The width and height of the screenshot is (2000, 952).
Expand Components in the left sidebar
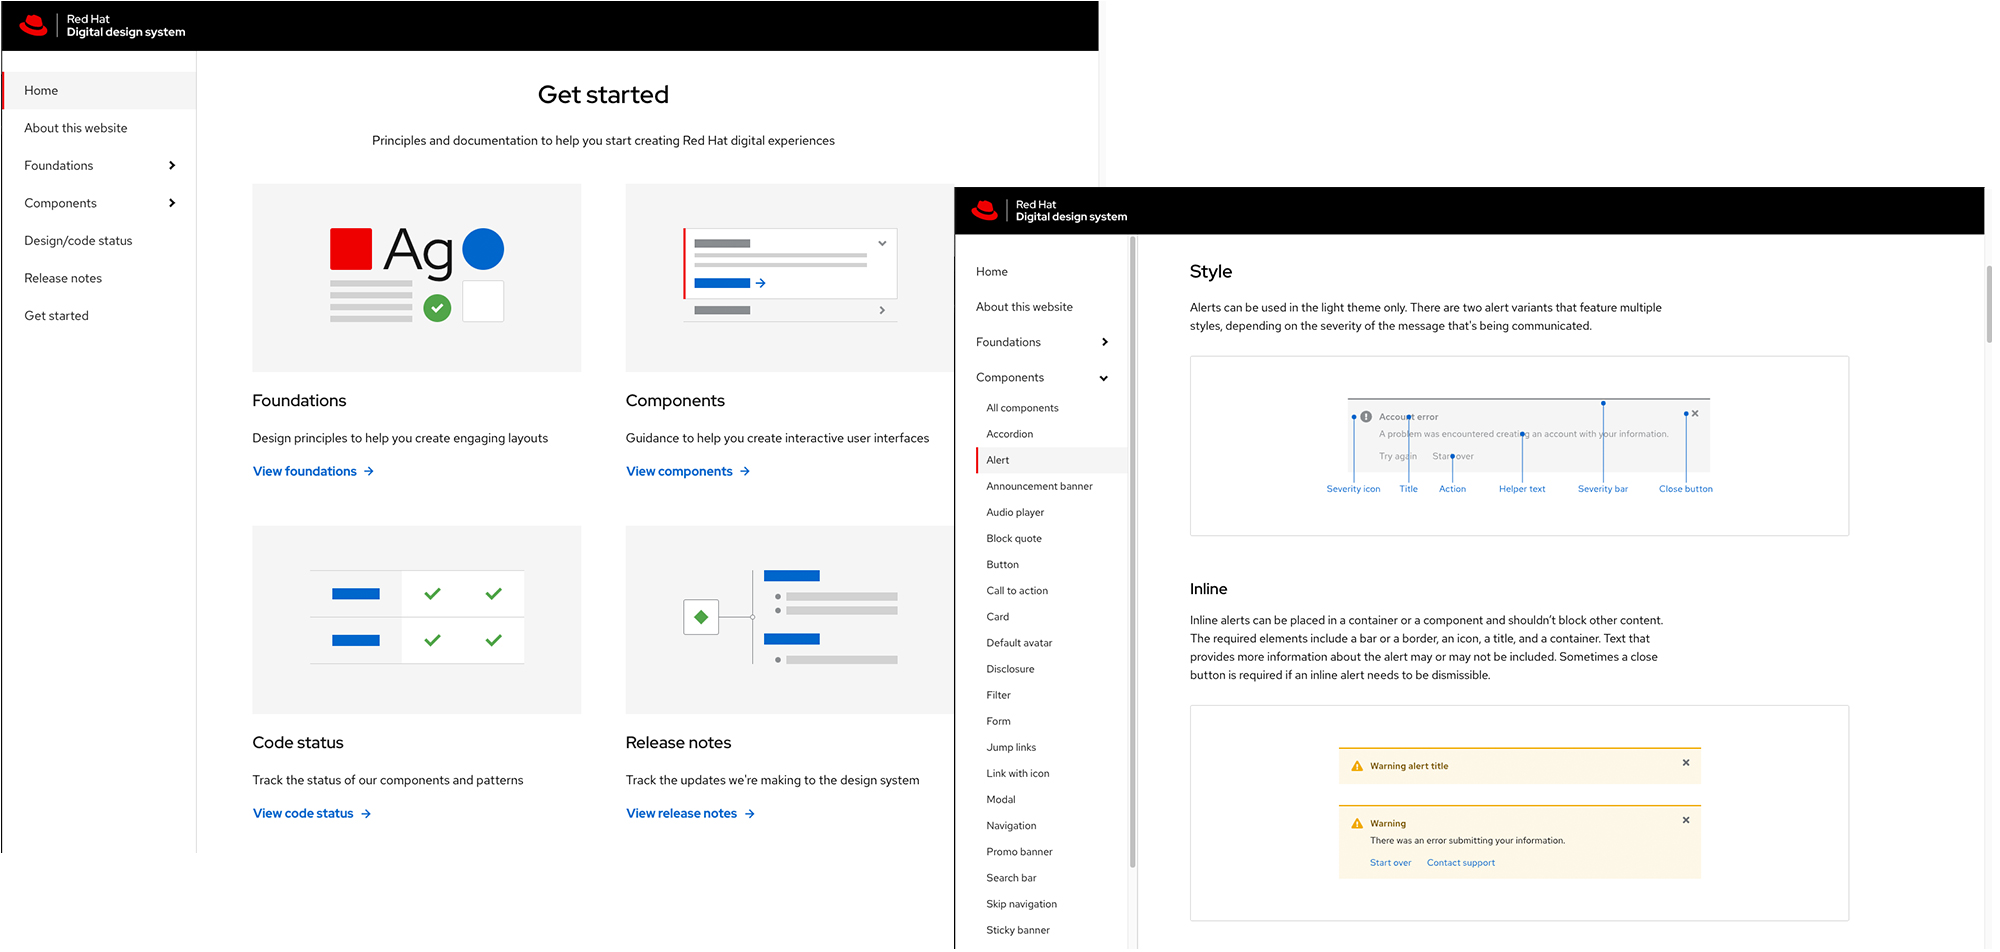[172, 203]
